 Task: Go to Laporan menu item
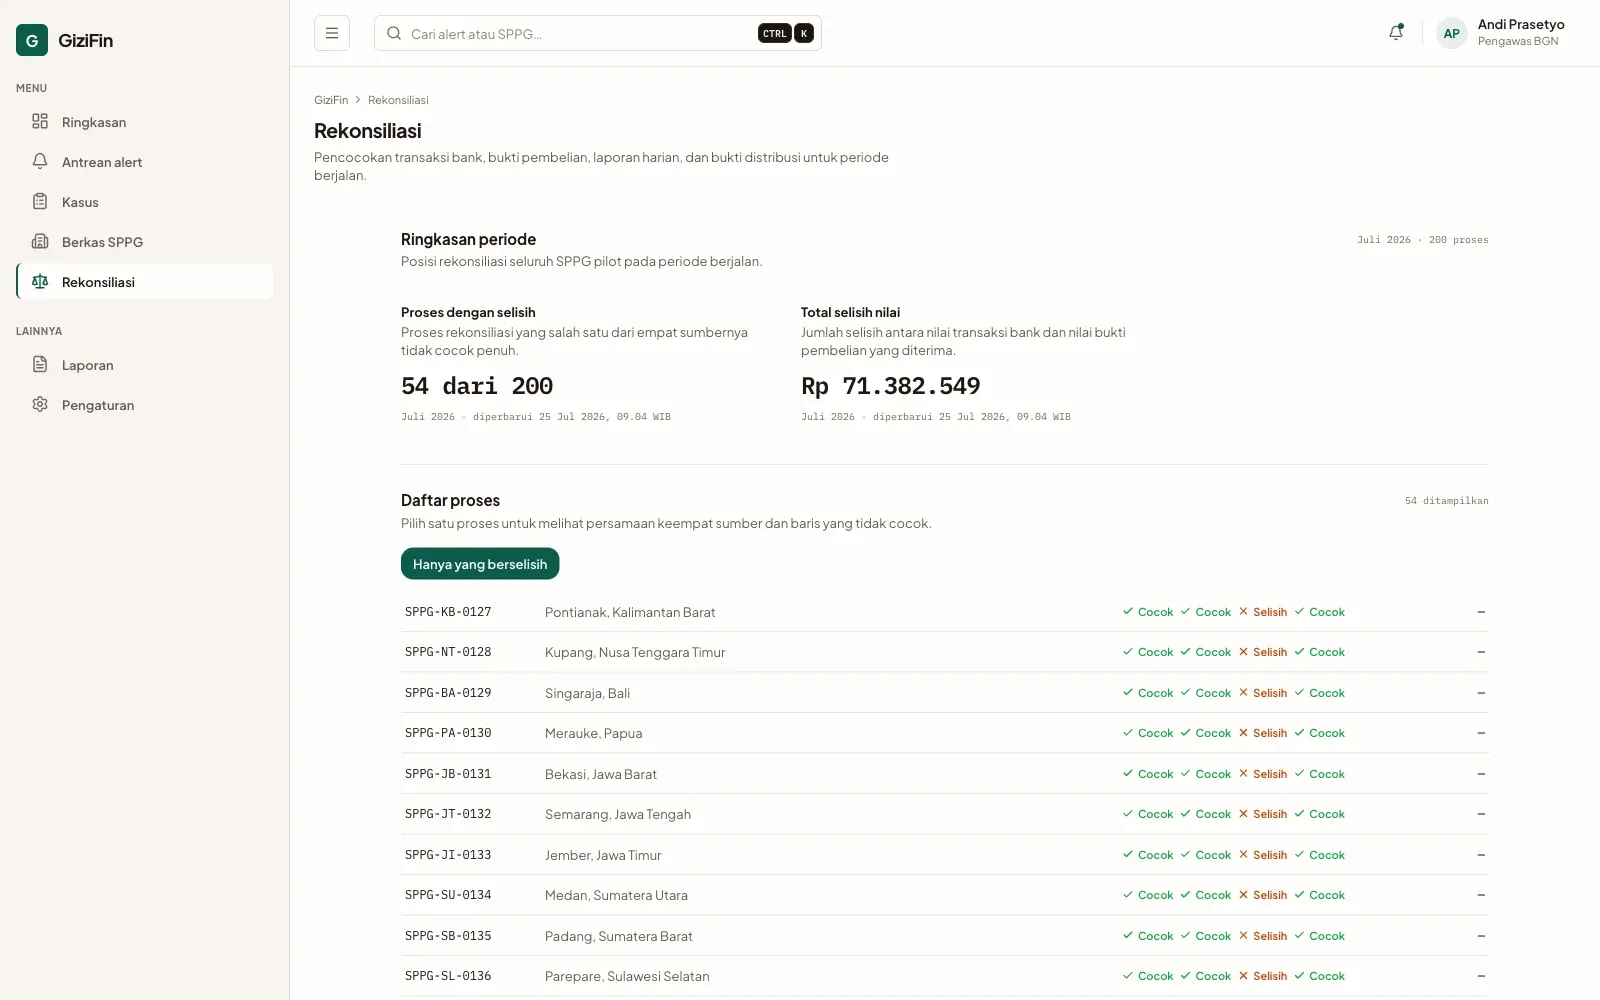(145, 365)
